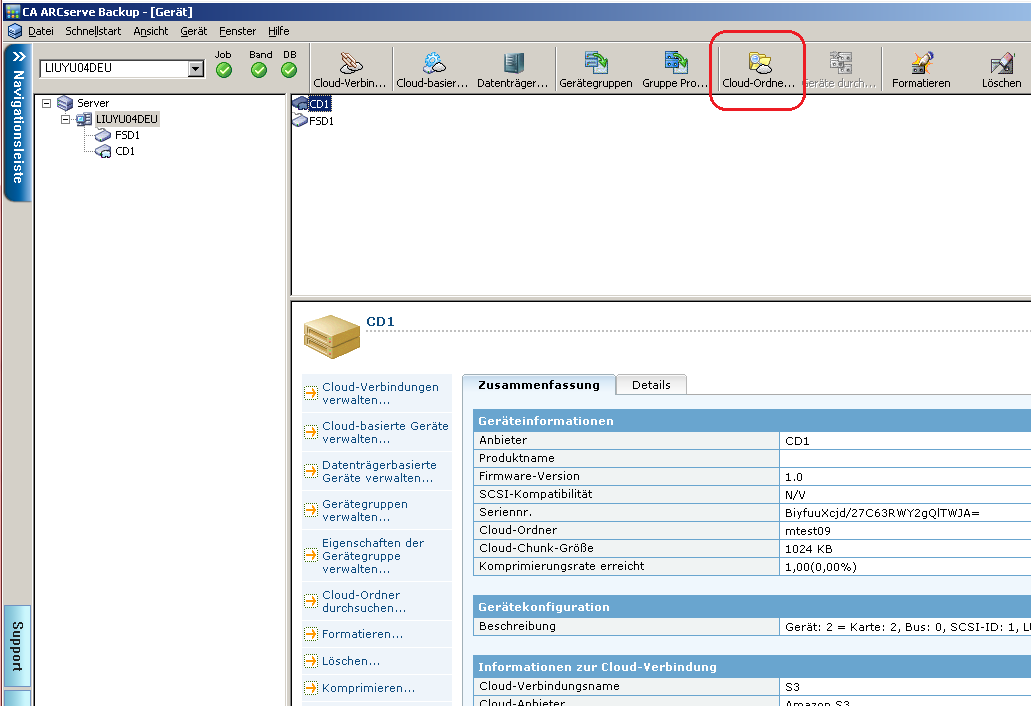Collapse the LIUYU04DEU tree node

point(65,119)
